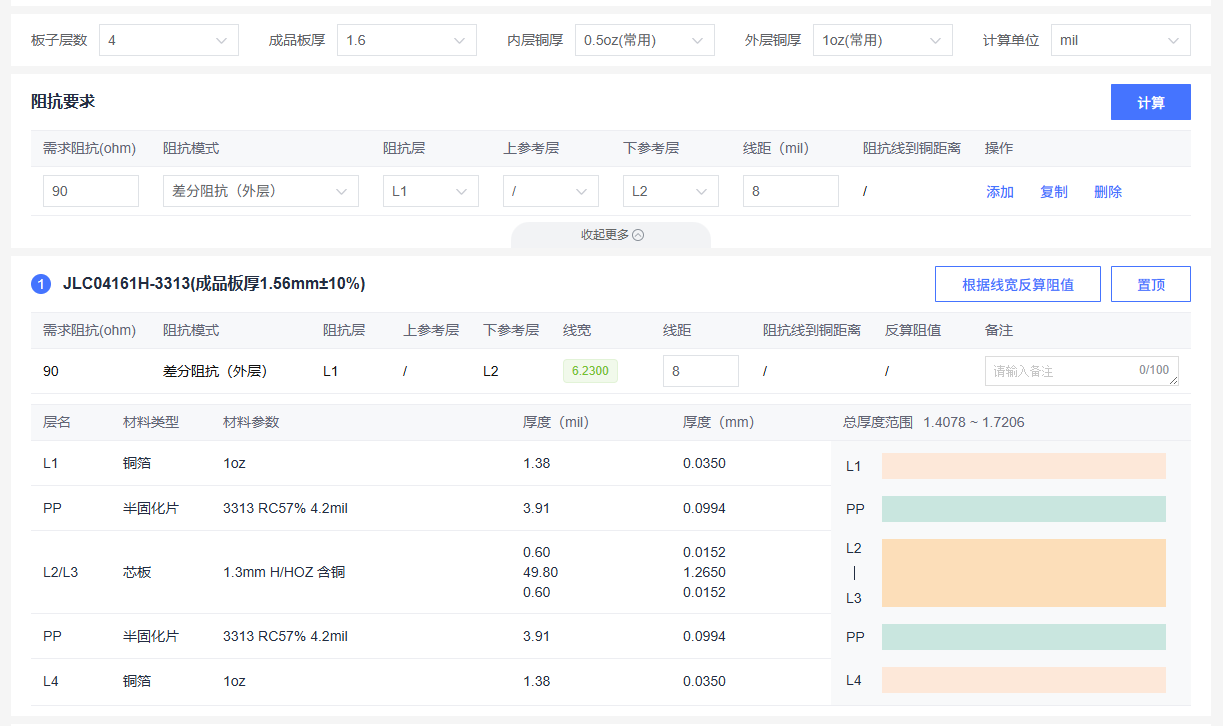Expand the 外层铜厚 outer copper dropdown

tap(882, 40)
